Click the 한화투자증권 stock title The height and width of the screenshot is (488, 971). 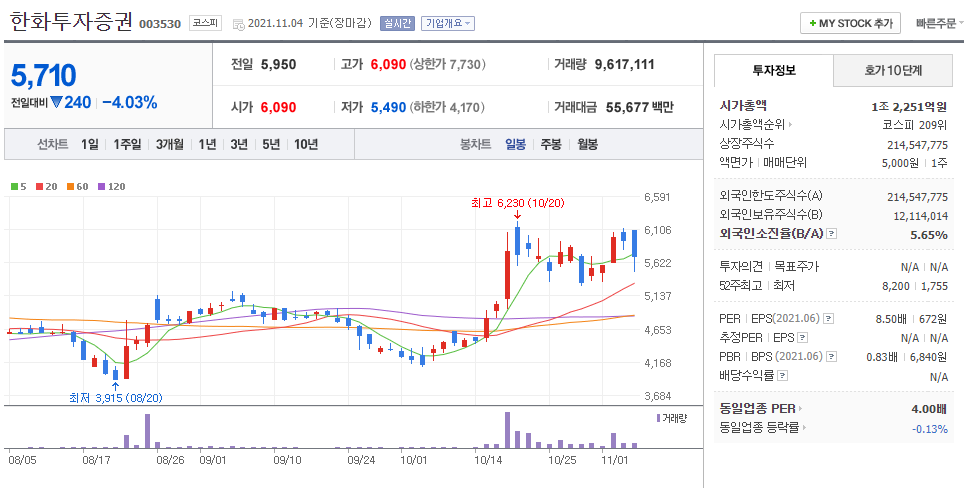[x=71, y=22]
